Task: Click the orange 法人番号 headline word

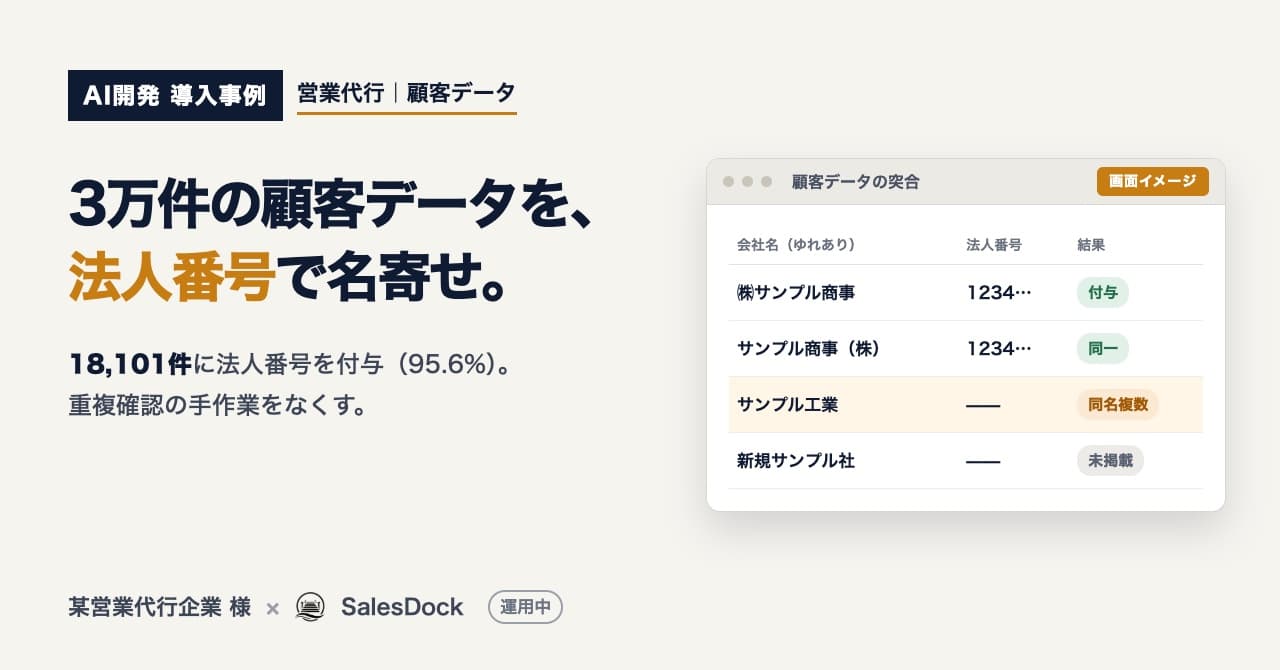Action: pos(171,276)
